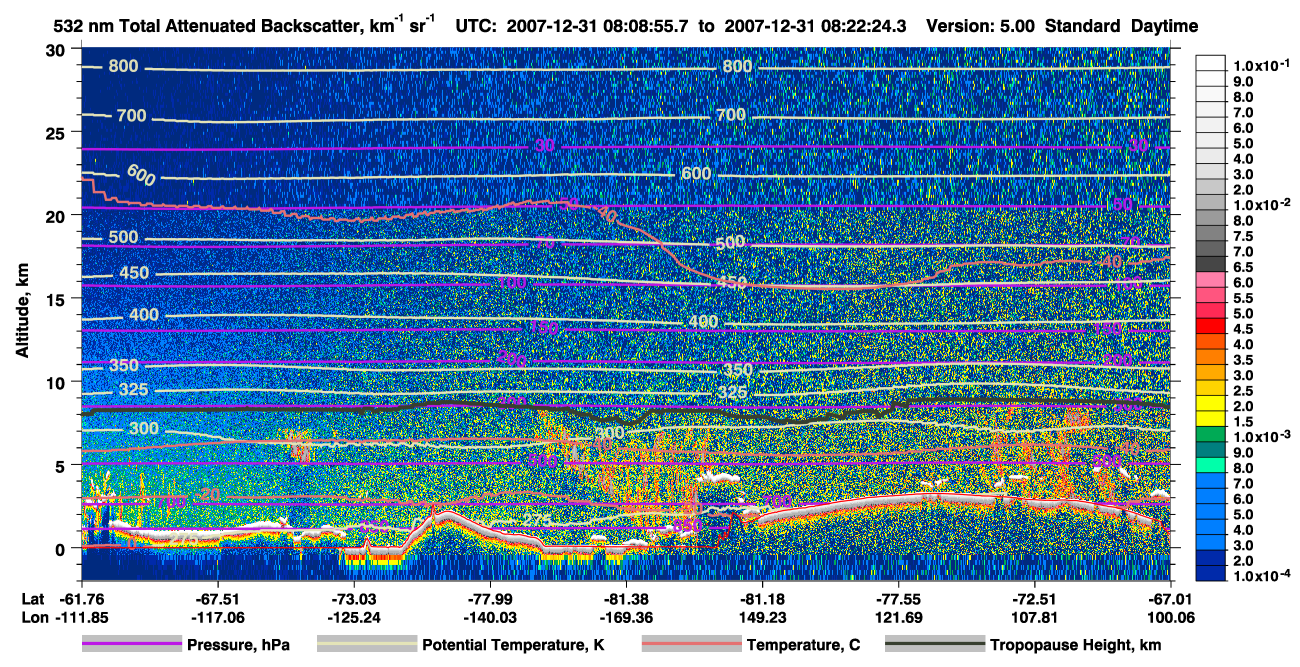Click latitude value -81.18
Viewport: 1300px width, 667px height.
(762, 599)
